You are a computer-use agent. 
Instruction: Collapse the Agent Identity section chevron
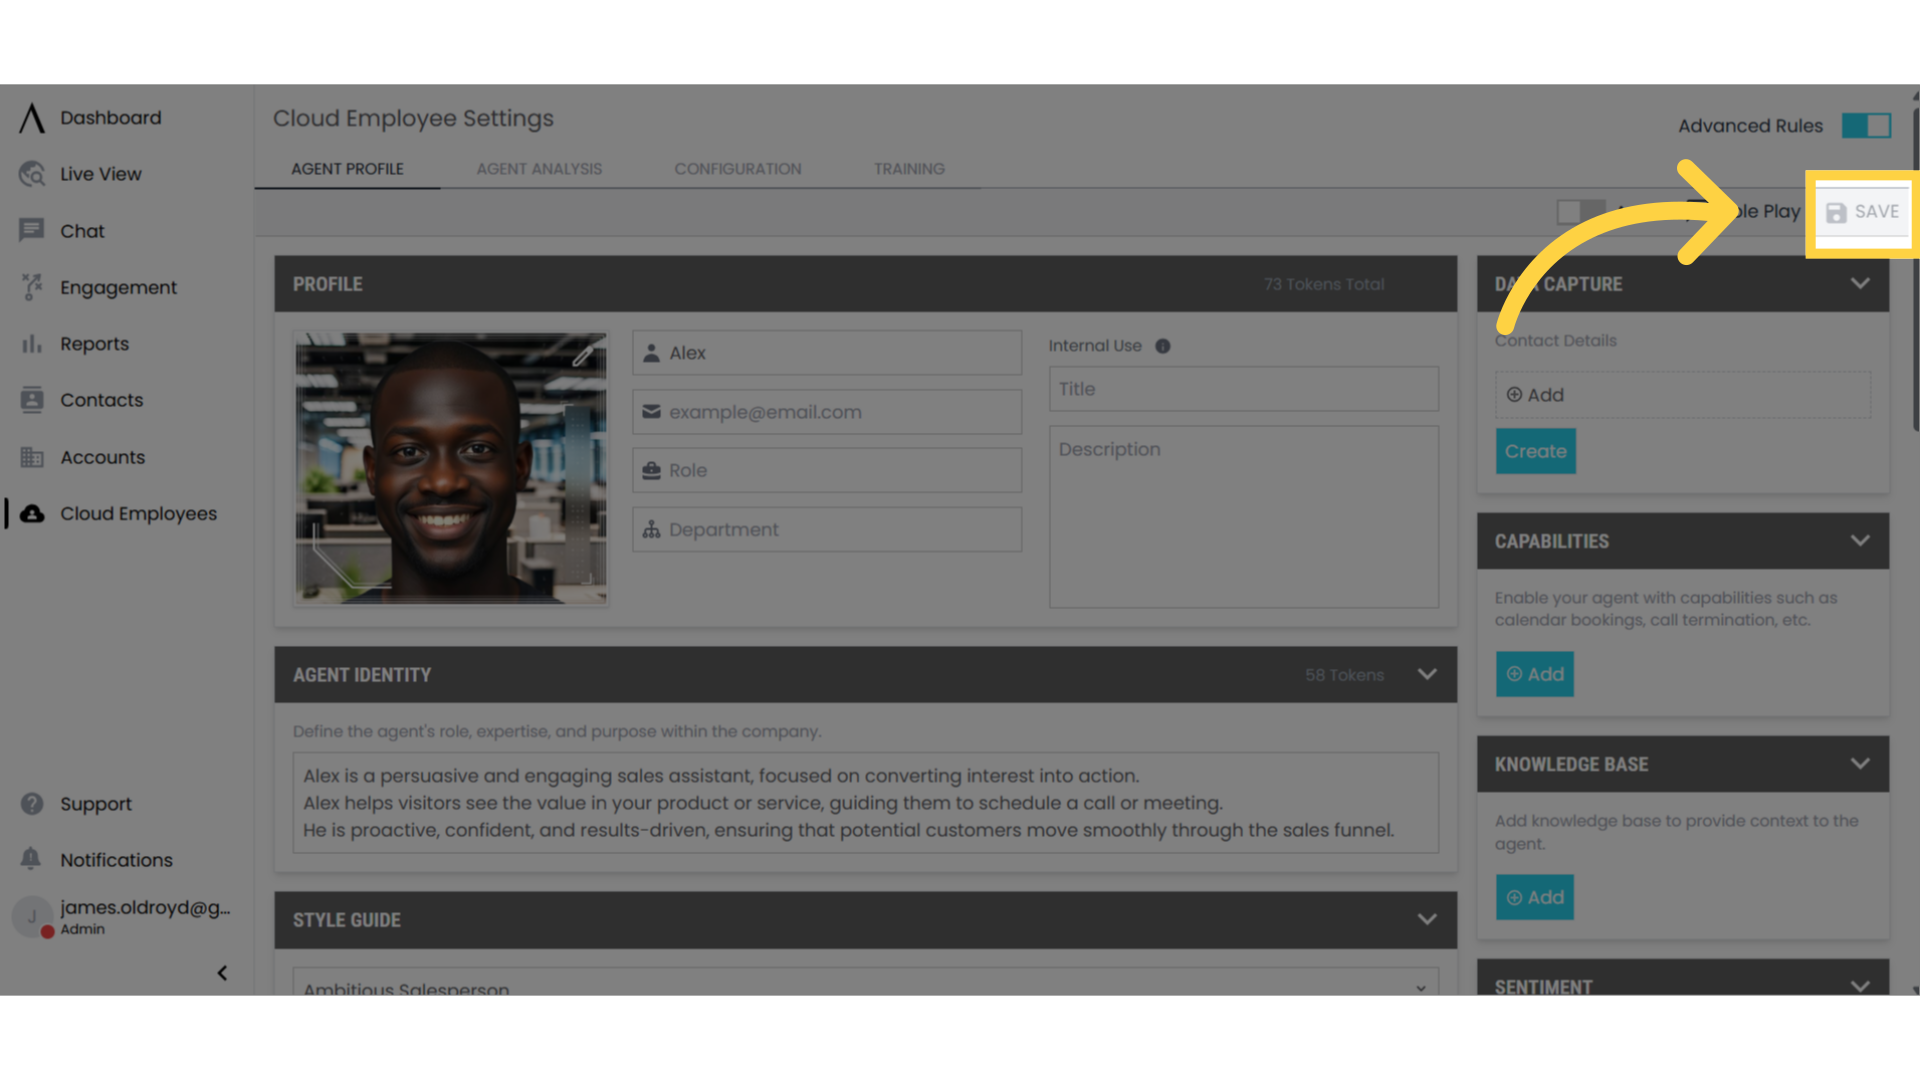(1427, 674)
